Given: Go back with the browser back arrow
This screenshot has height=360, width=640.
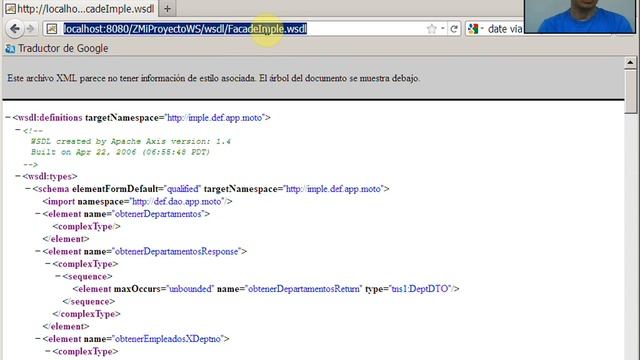Looking at the screenshot, I should pos(15,29).
